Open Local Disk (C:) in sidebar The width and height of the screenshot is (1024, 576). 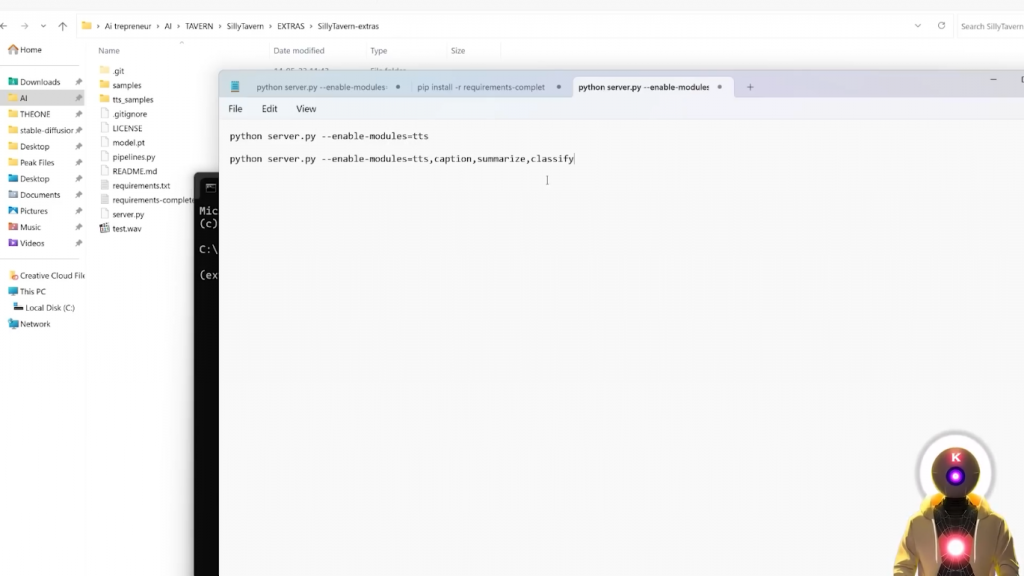[x=44, y=308]
